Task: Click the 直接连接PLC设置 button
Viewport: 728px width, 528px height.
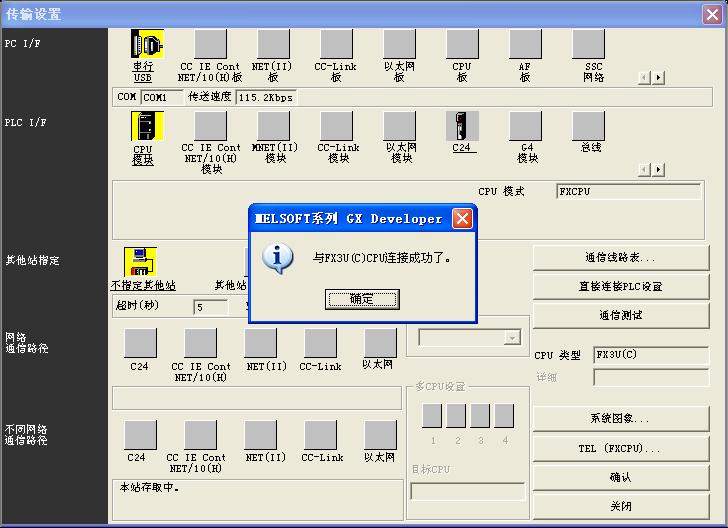Action: click(x=620, y=286)
